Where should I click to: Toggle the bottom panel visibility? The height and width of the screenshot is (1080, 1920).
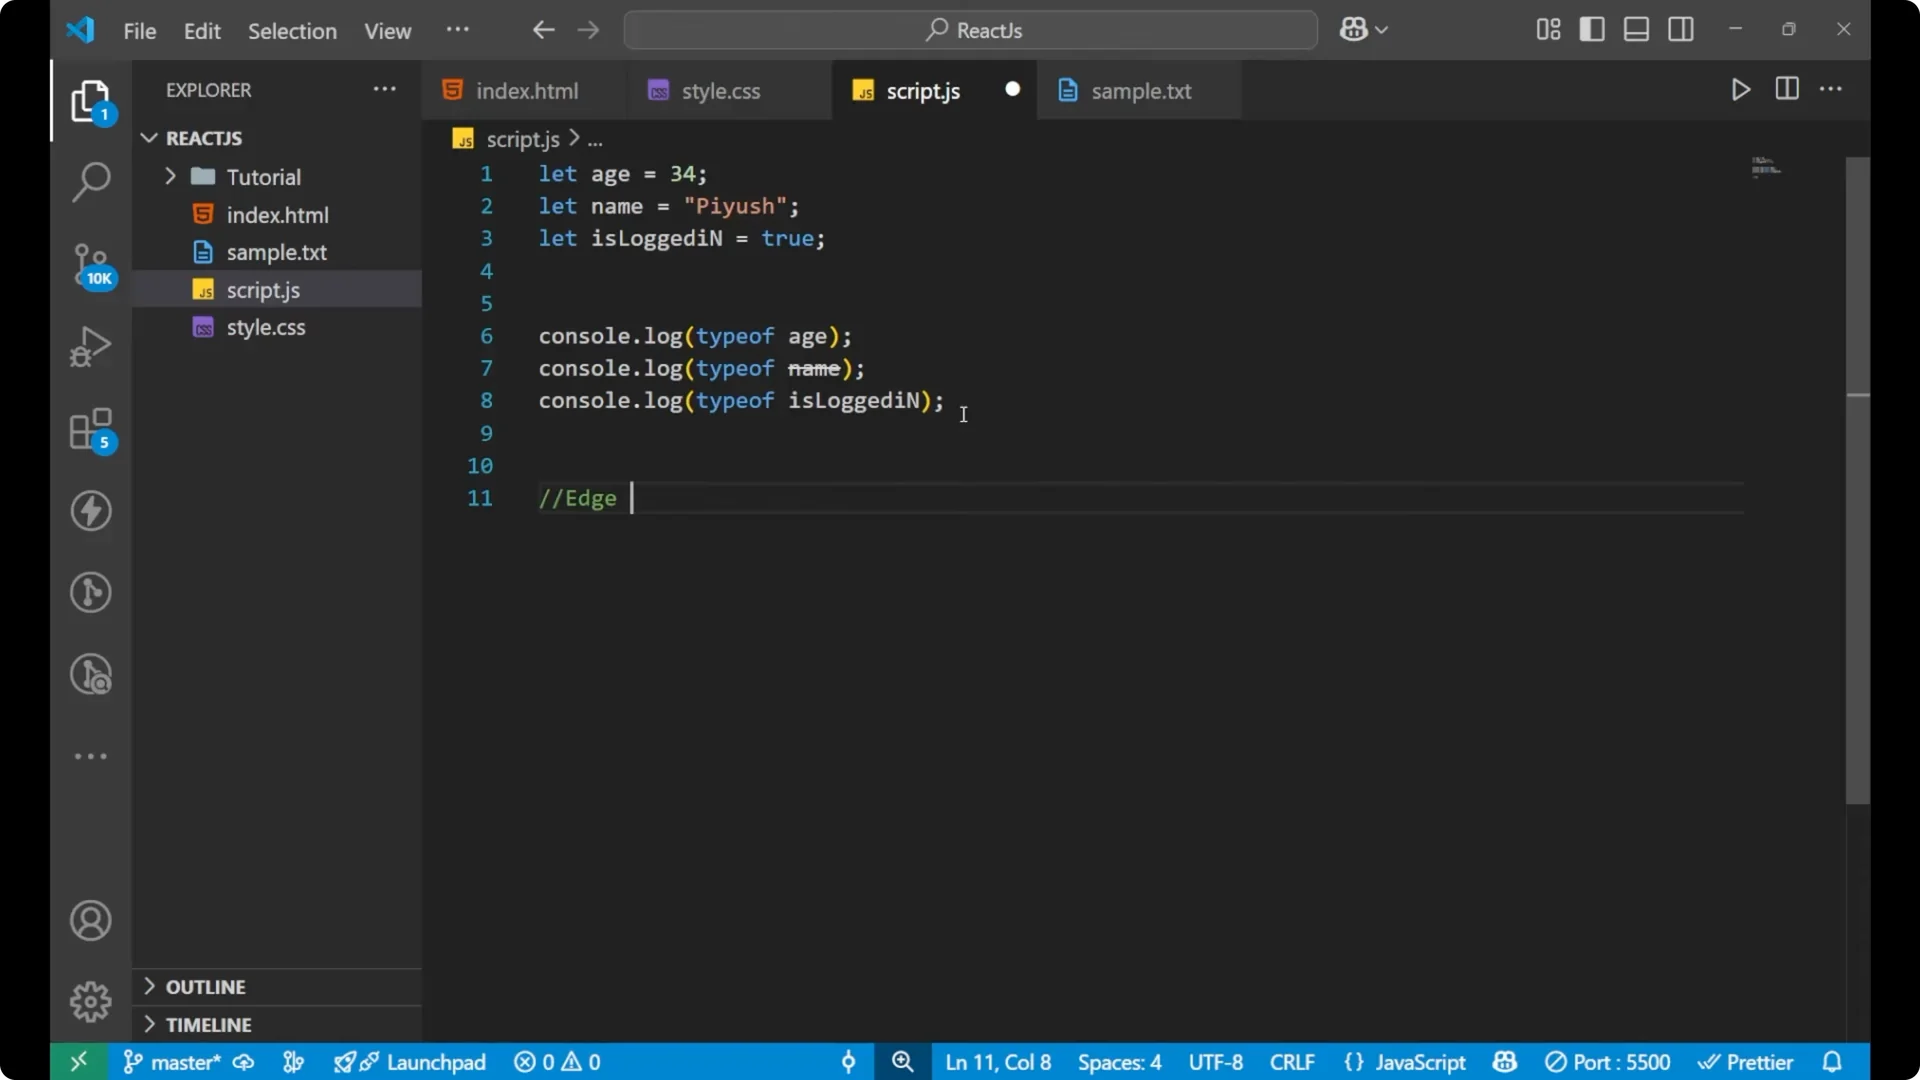[x=1636, y=29]
